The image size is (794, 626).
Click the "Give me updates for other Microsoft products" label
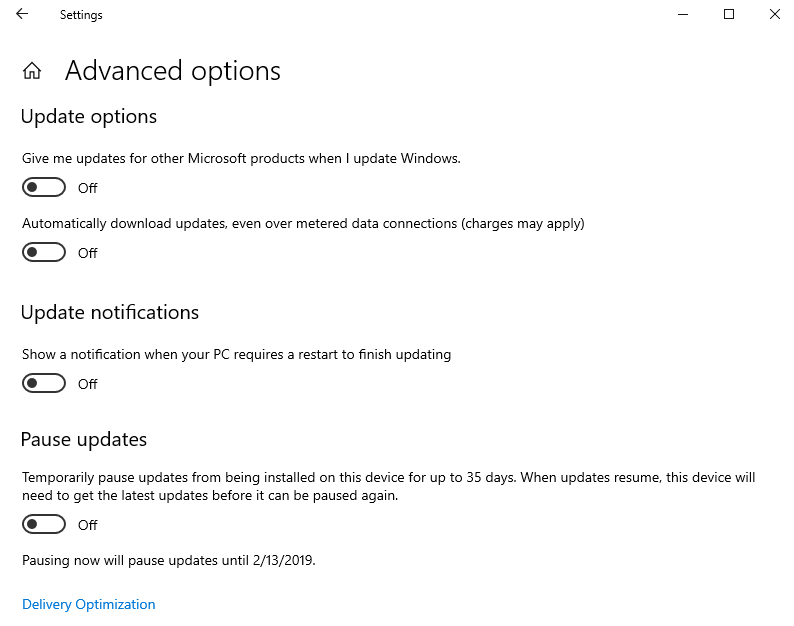point(241,158)
